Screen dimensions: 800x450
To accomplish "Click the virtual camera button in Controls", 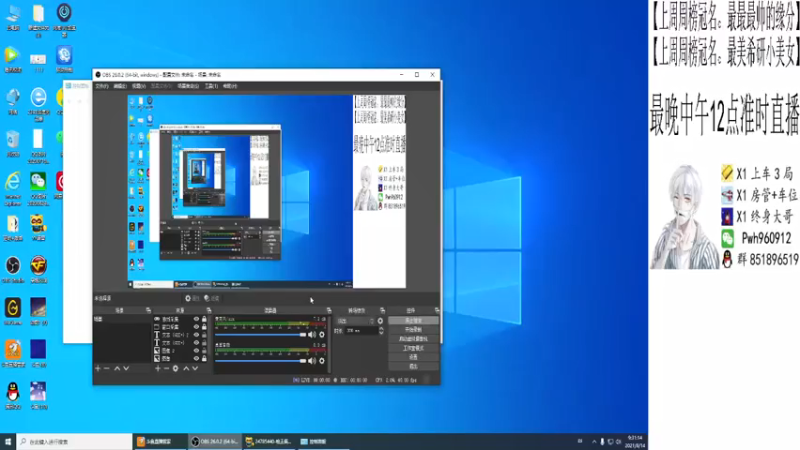I will [413, 339].
